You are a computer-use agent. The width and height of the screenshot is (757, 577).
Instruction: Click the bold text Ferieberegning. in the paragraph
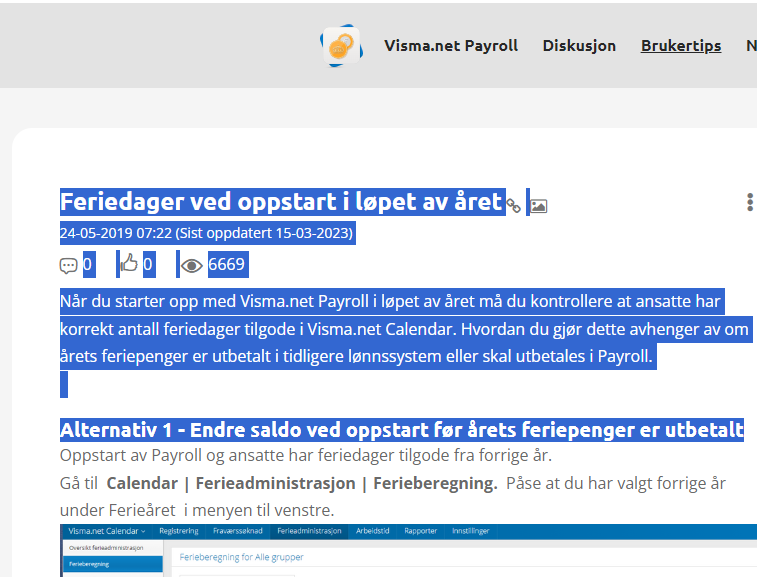pos(435,483)
